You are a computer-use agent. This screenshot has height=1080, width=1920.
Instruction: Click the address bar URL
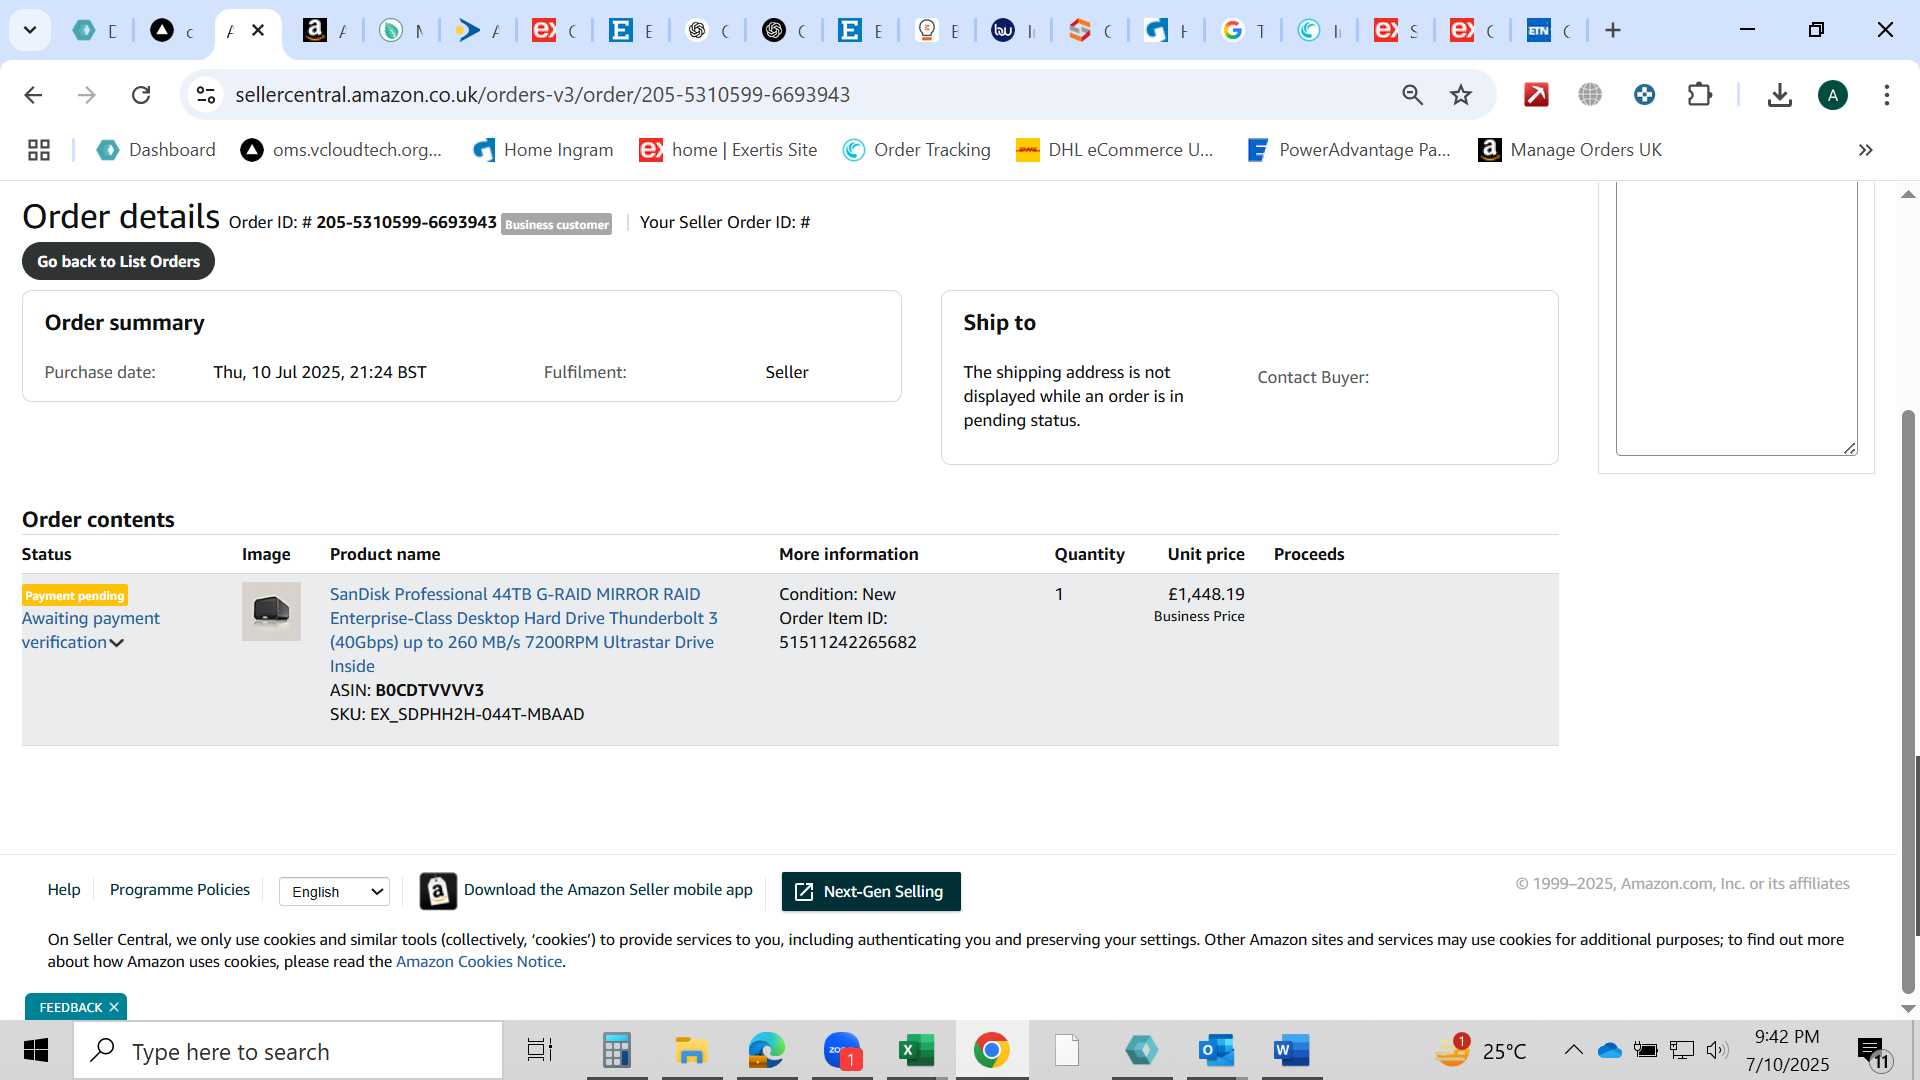pos(542,95)
